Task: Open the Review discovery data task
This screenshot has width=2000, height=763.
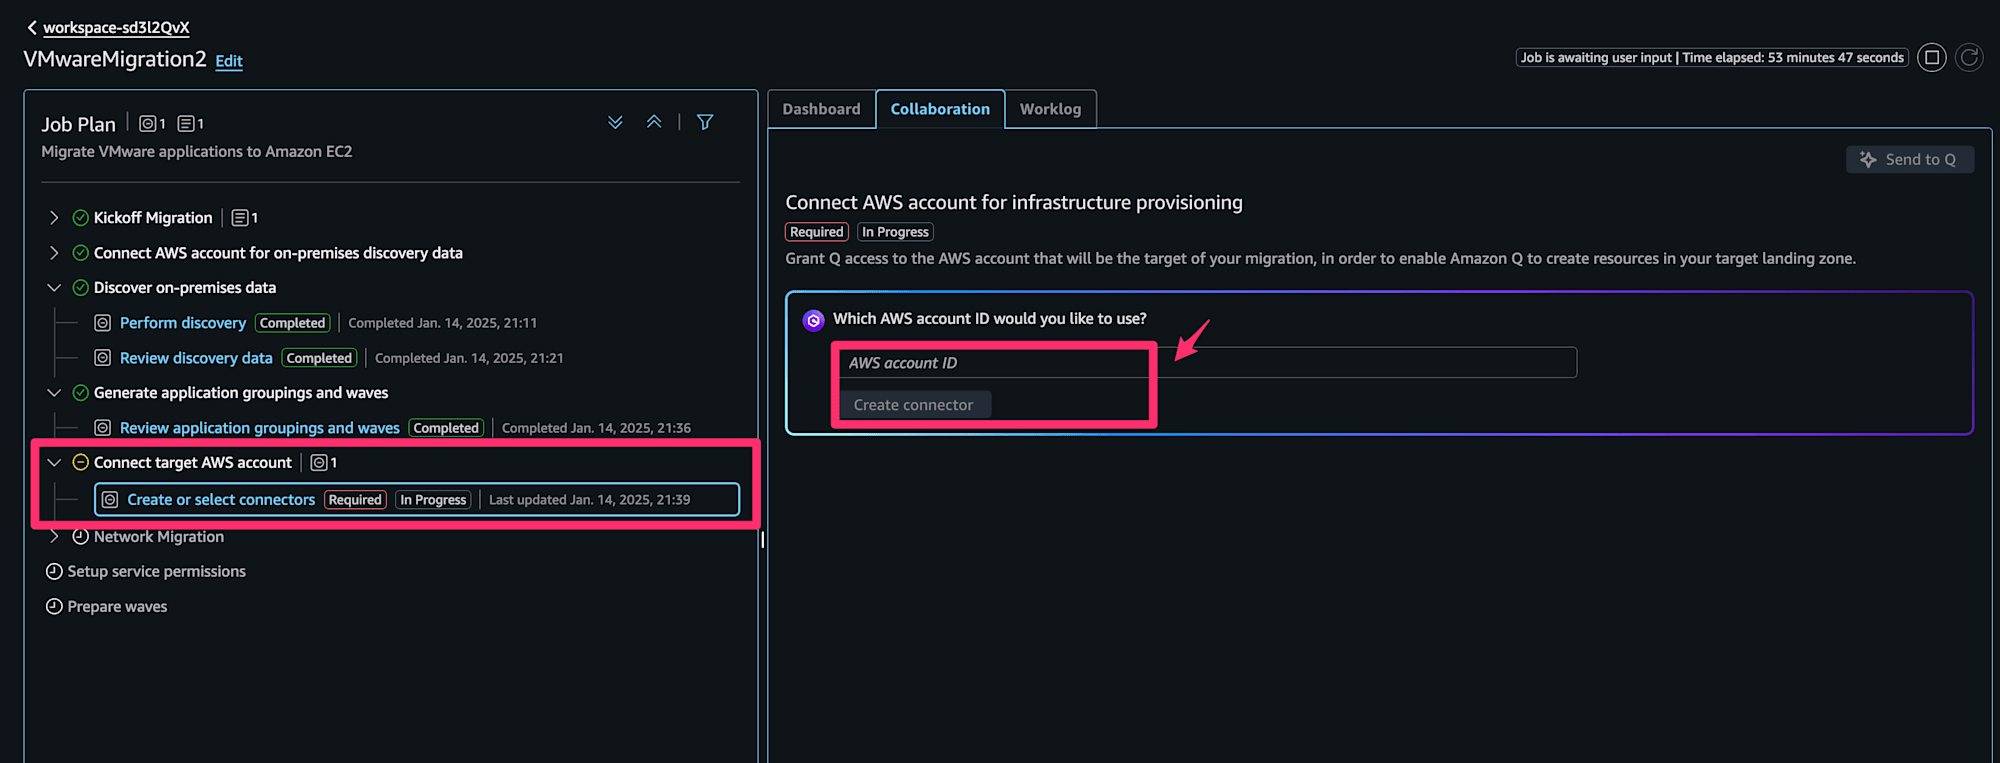Action: tap(196, 358)
